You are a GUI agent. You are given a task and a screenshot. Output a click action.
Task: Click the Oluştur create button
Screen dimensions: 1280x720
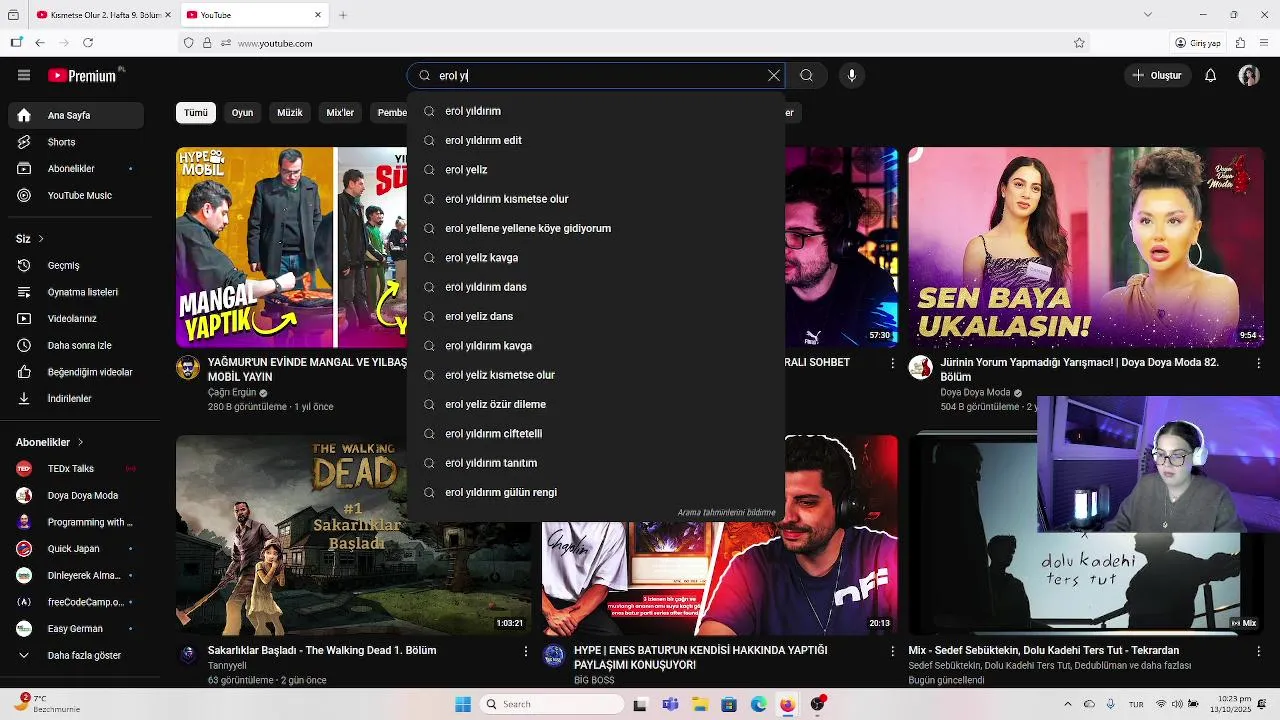point(1156,75)
